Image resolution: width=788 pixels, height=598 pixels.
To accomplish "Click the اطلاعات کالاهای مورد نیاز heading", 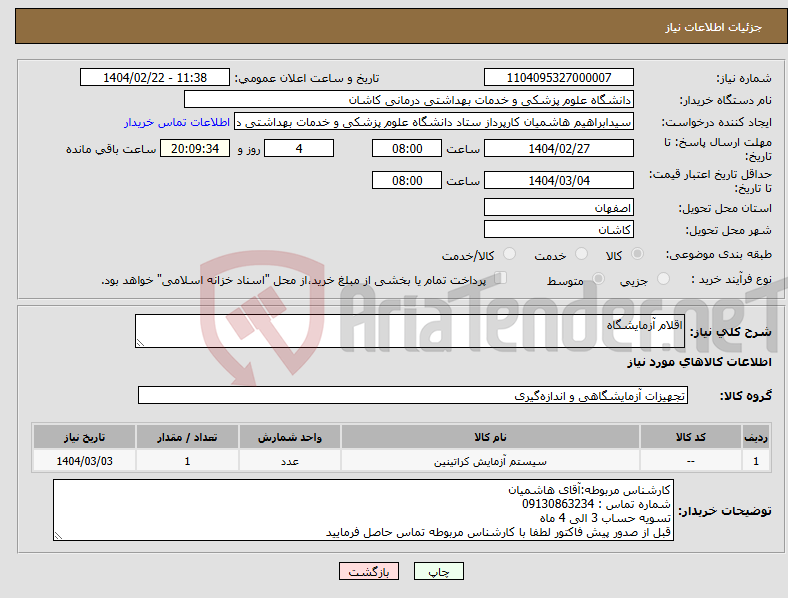I will pyautogui.click(x=699, y=362).
